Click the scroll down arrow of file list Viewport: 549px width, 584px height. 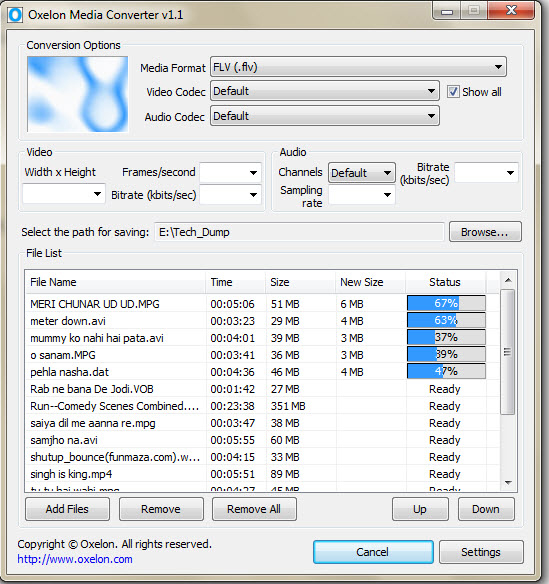[508, 483]
